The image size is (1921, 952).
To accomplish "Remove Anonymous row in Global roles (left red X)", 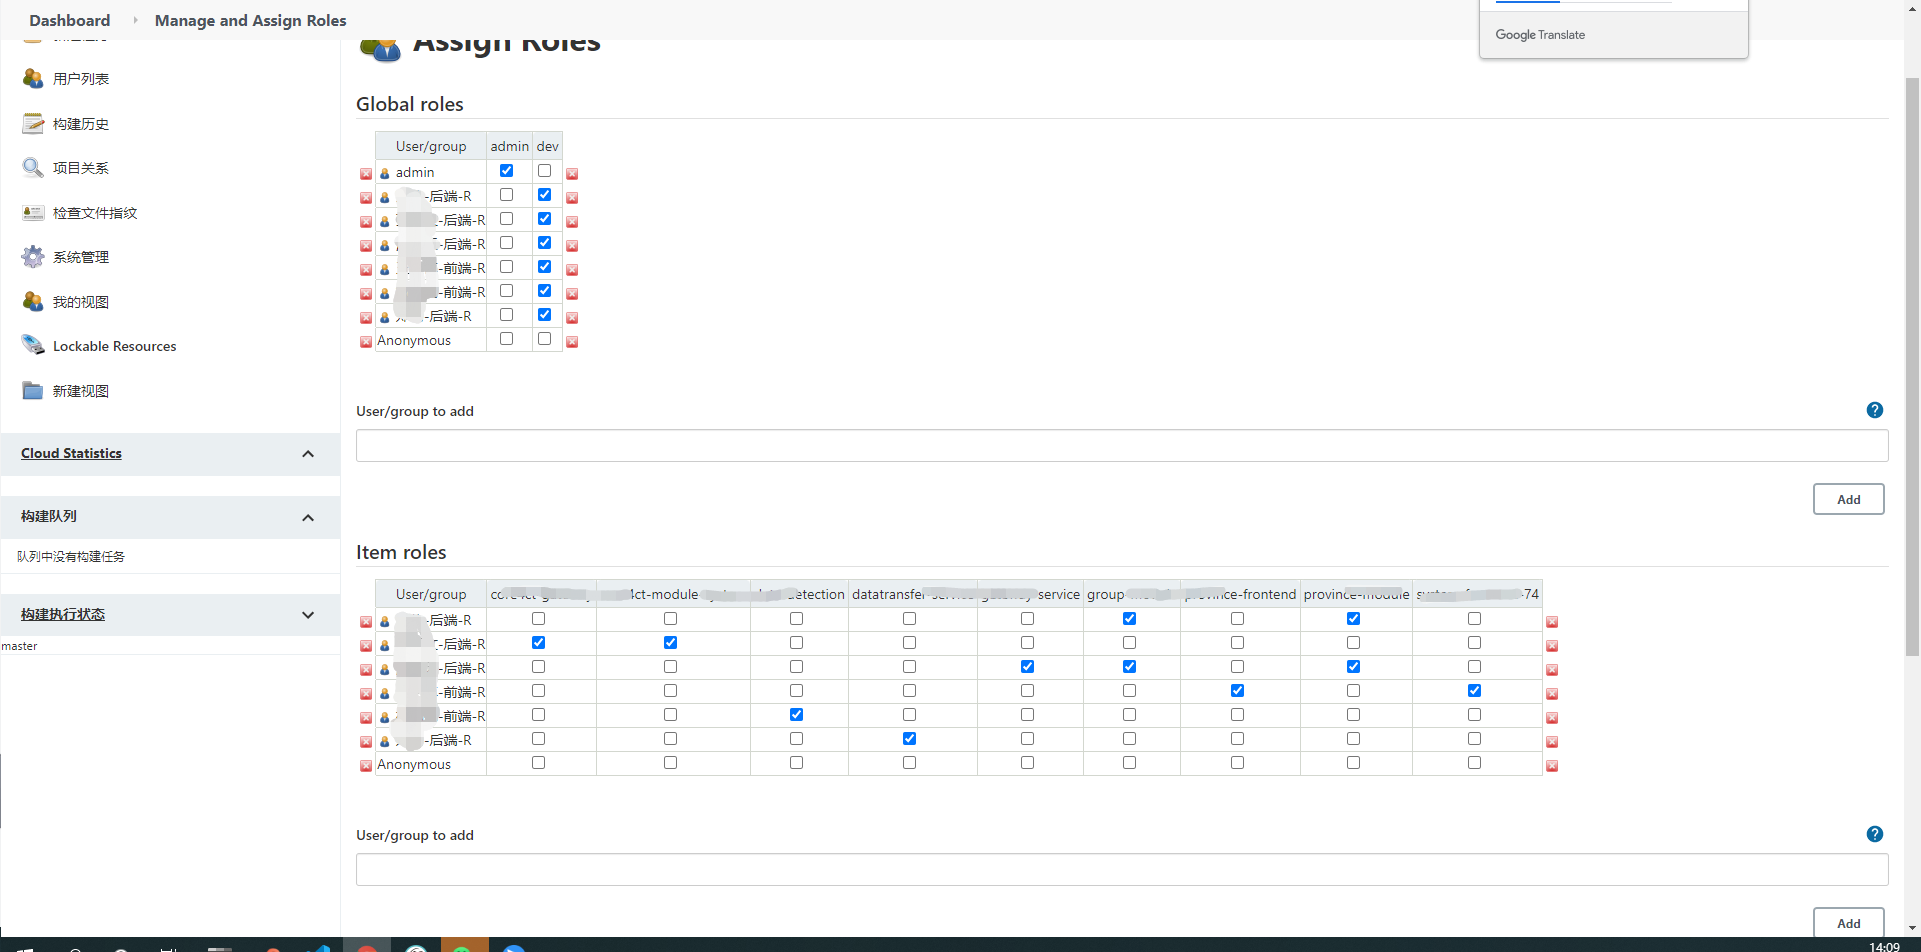I will pyautogui.click(x=366, y=342).
